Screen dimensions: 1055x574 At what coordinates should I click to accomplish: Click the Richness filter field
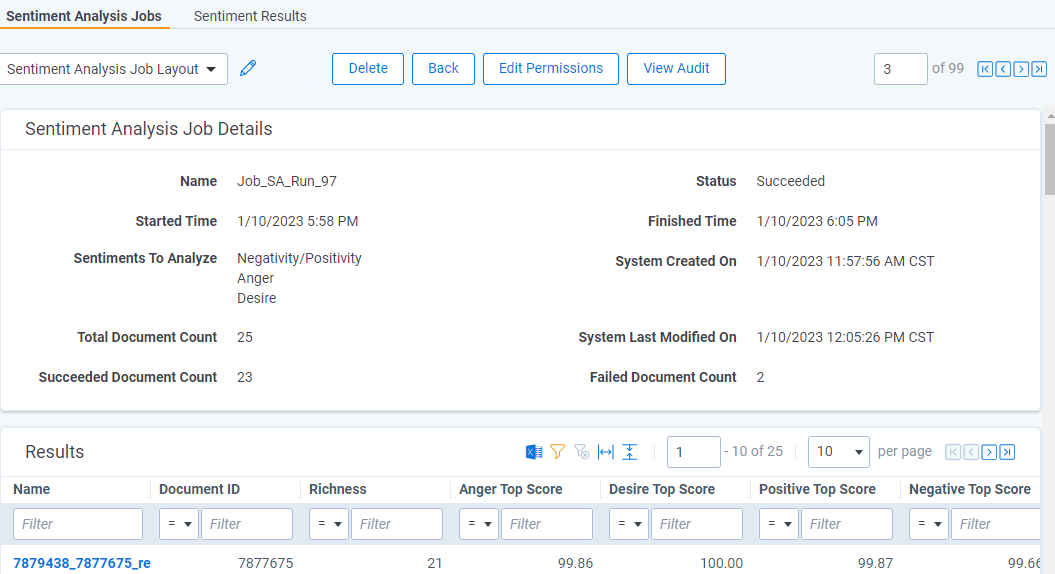pyautogui.click(x=397, y=524)
